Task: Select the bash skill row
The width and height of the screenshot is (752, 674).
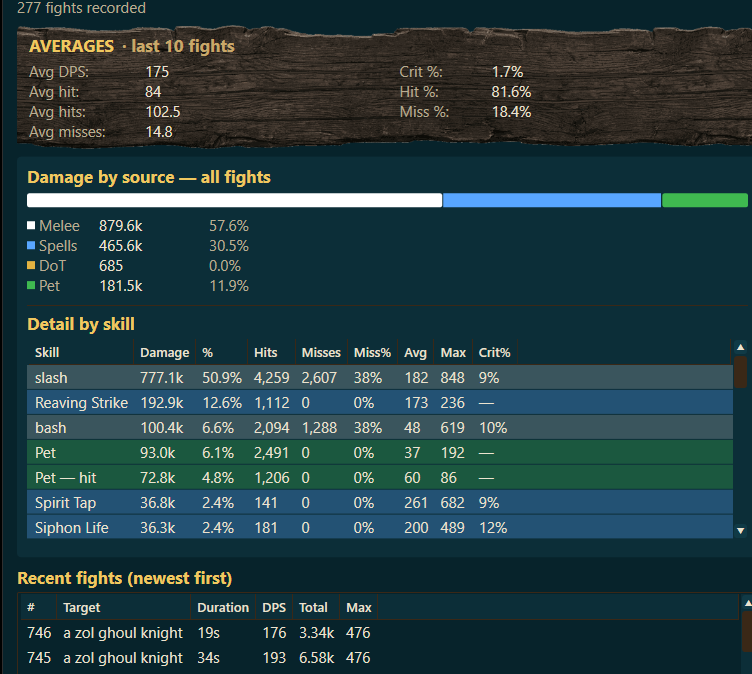Action: pyautogui.click(x=380, y=427)
